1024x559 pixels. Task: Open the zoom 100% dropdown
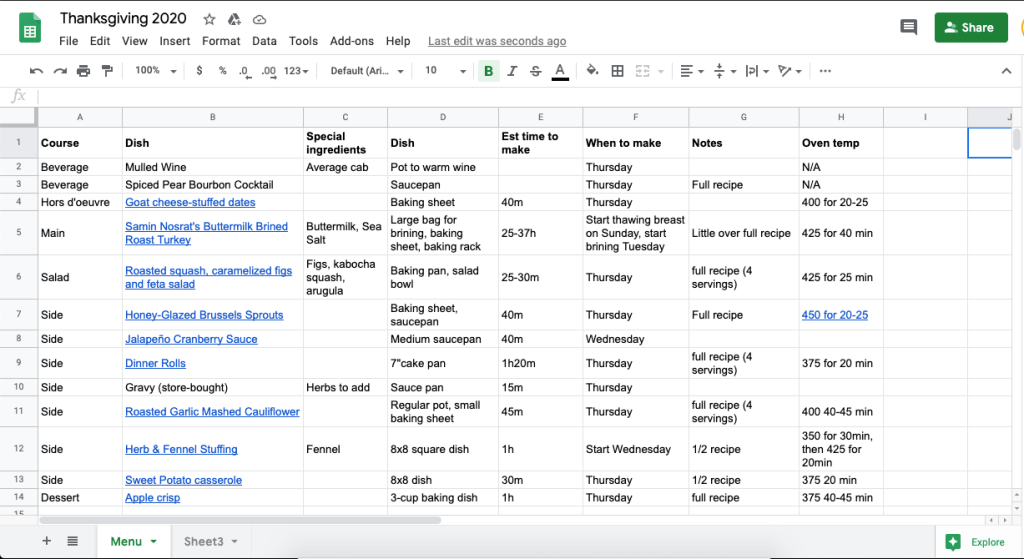point(155,71)
